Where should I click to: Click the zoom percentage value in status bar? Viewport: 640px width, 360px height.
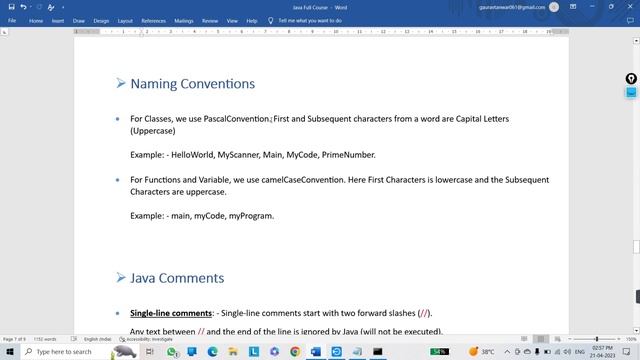631,339
